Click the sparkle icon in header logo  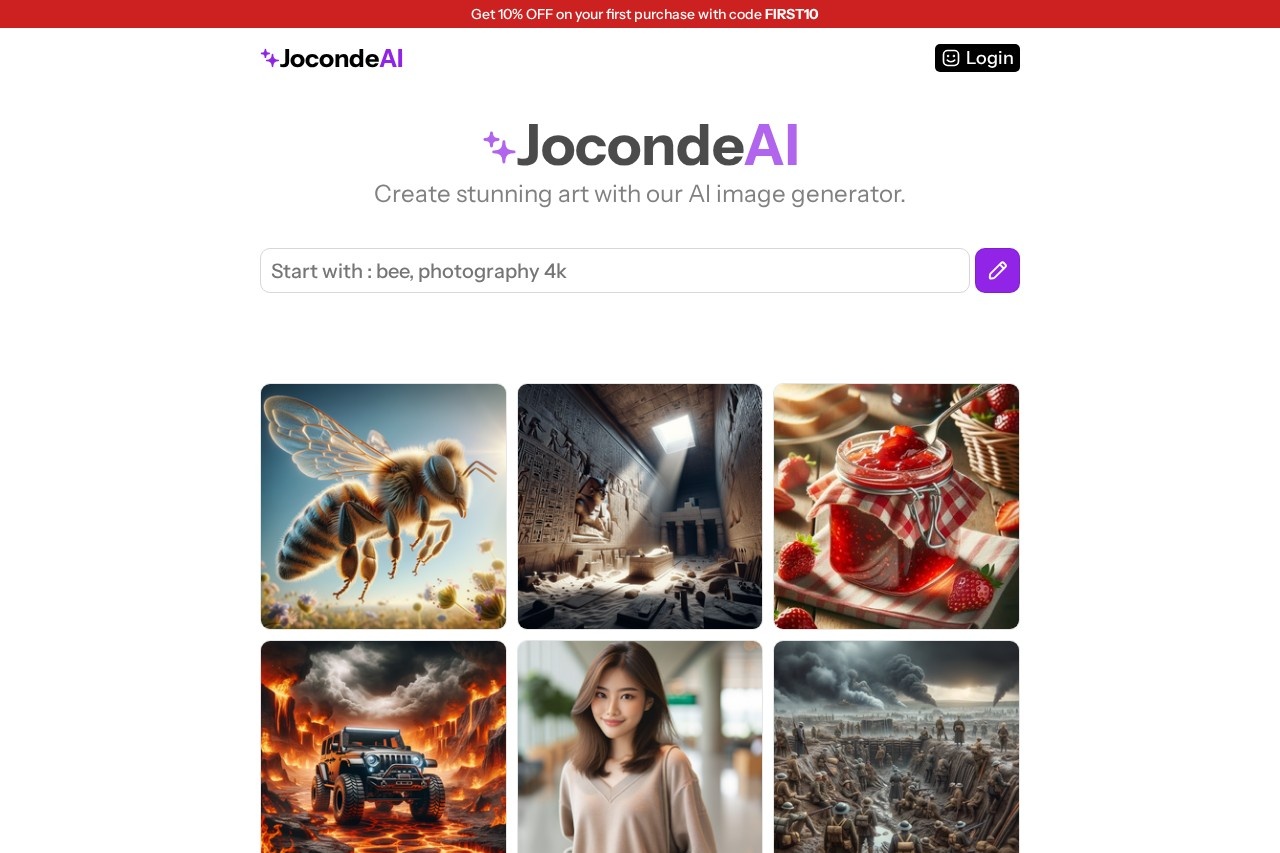(269, 58)
